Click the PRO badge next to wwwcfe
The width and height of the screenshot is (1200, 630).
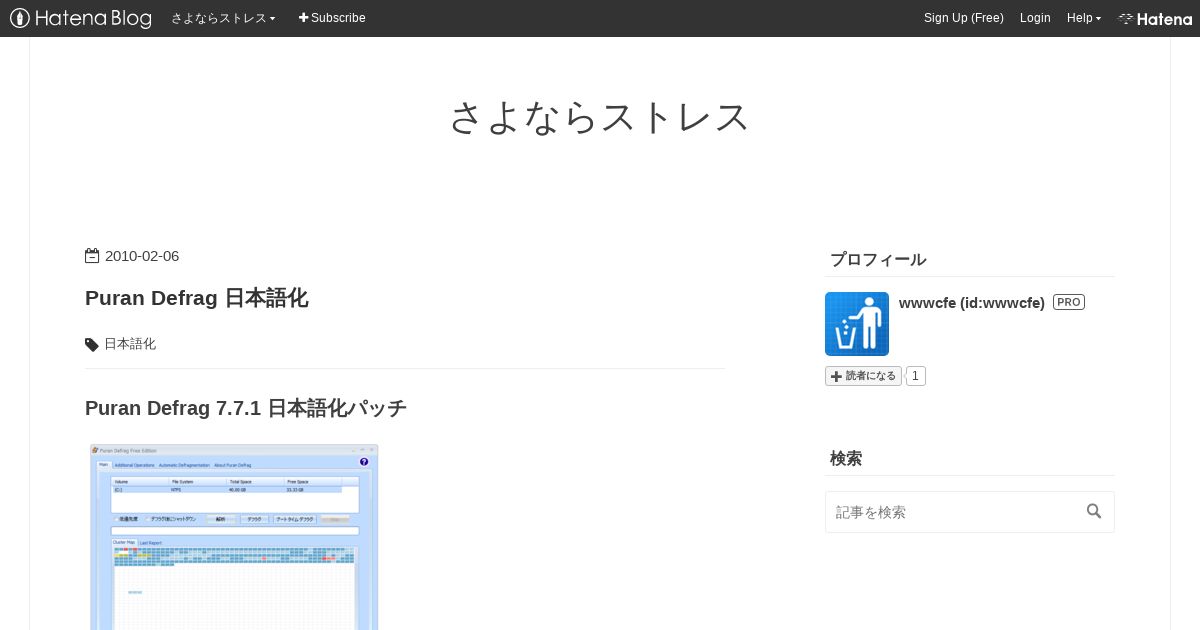pyautogui.click(x=1069, y=302)
